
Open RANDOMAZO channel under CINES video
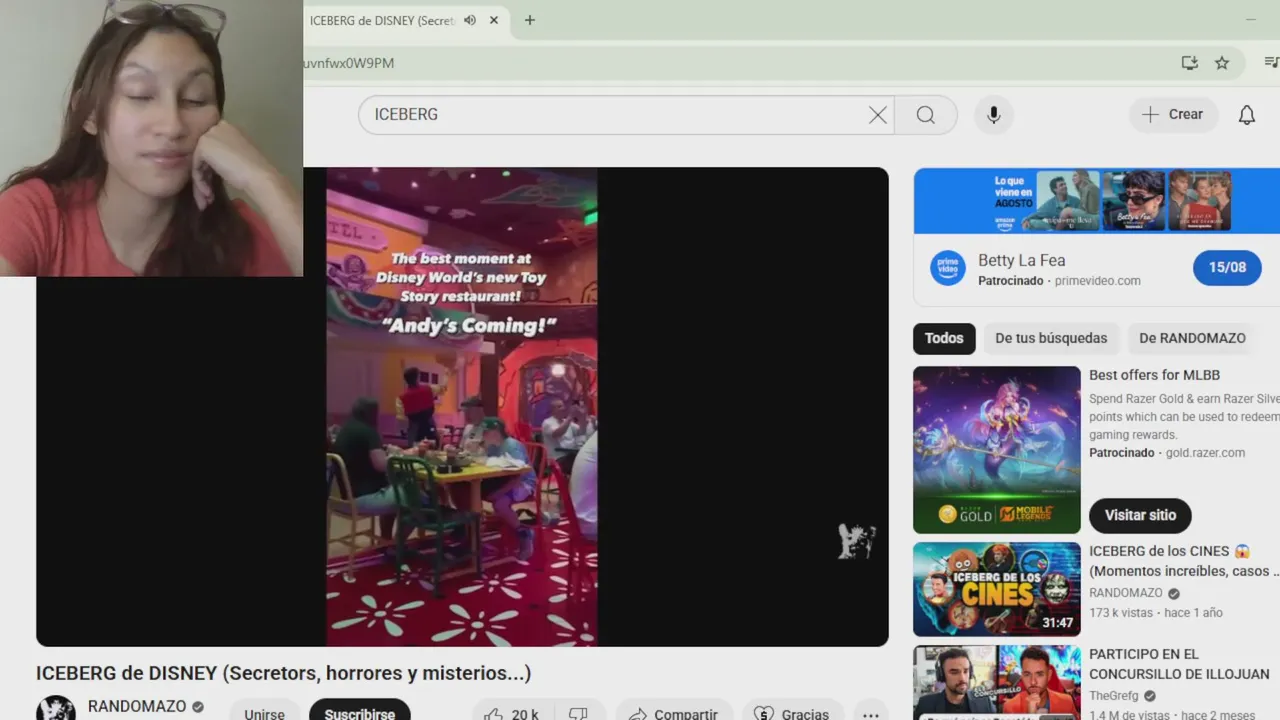point(1126,592)
